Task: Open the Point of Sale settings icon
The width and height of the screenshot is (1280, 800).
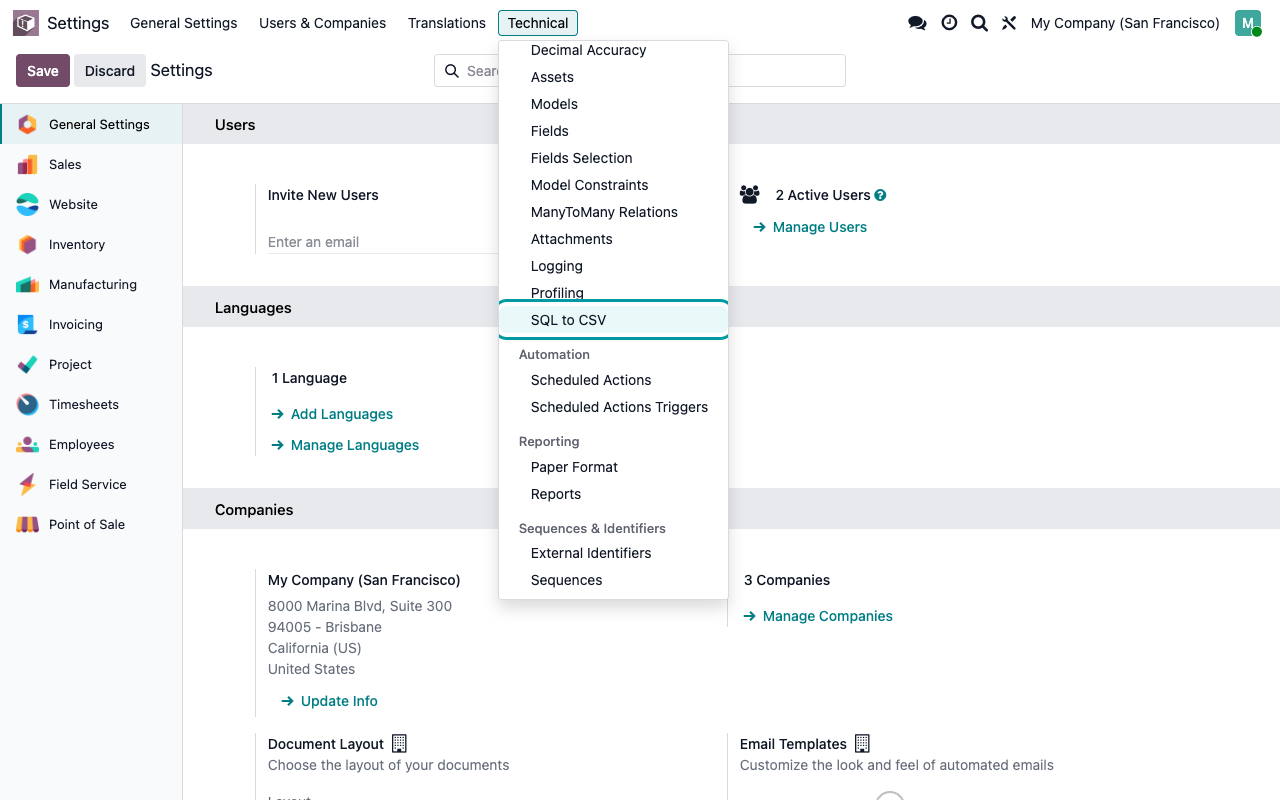Action: click(x=28, y=524)
